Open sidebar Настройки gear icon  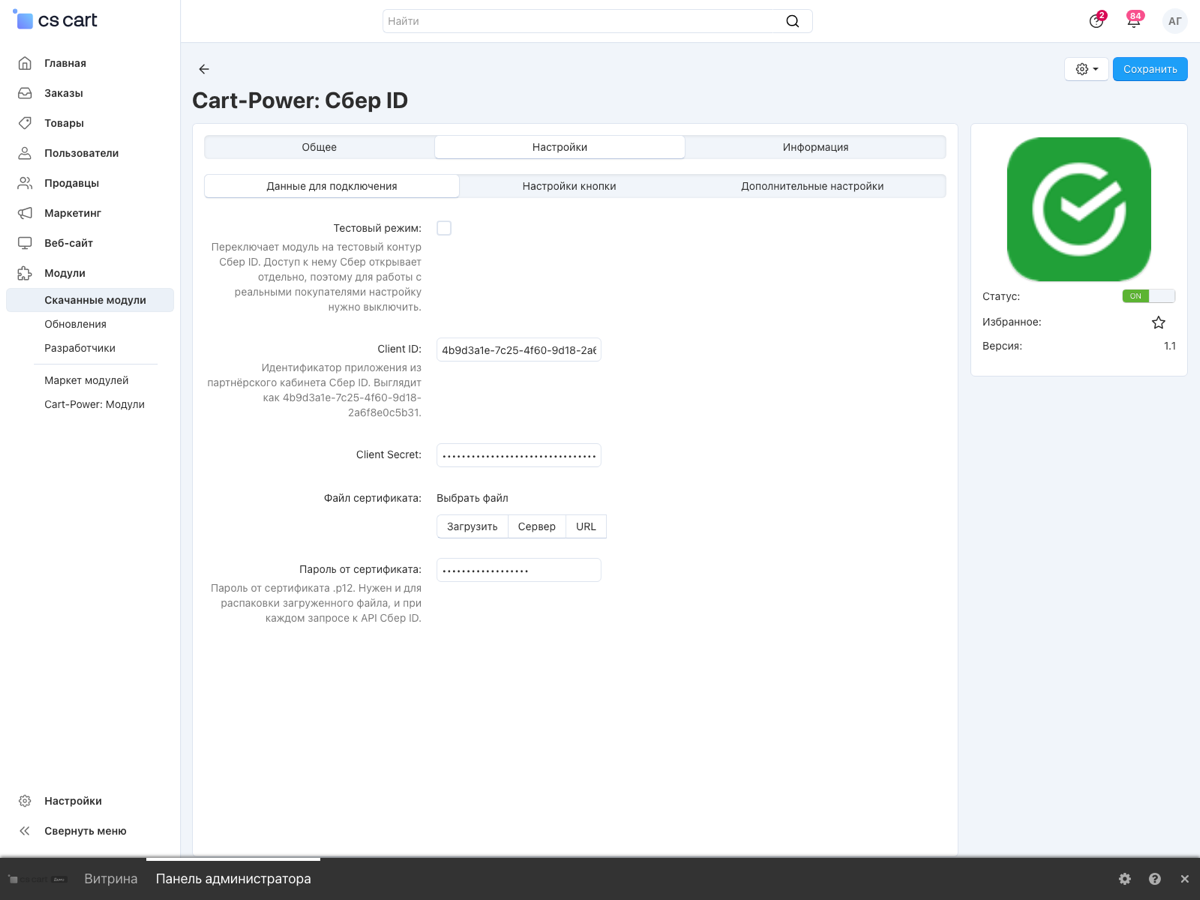click(x=25, y=801)
